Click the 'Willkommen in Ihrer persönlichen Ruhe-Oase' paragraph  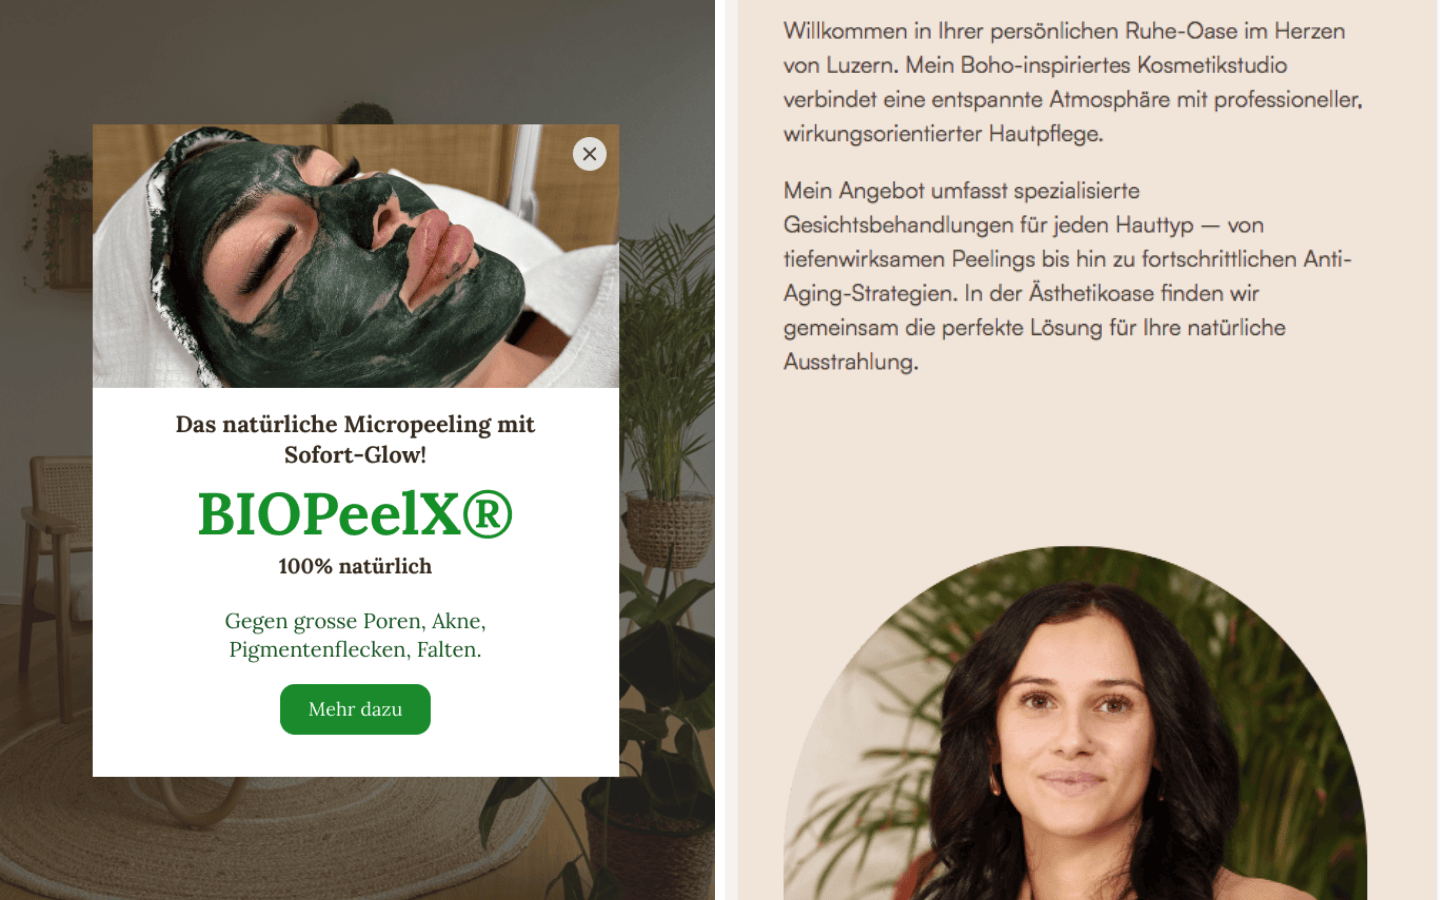[1073, 82]
